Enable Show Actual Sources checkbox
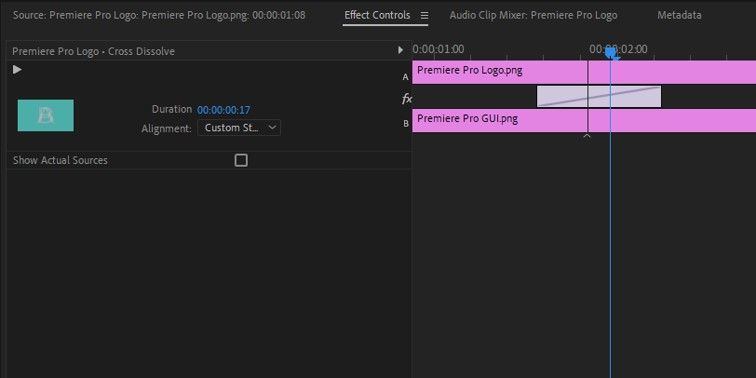756x378 pixels. pos(241,161)
